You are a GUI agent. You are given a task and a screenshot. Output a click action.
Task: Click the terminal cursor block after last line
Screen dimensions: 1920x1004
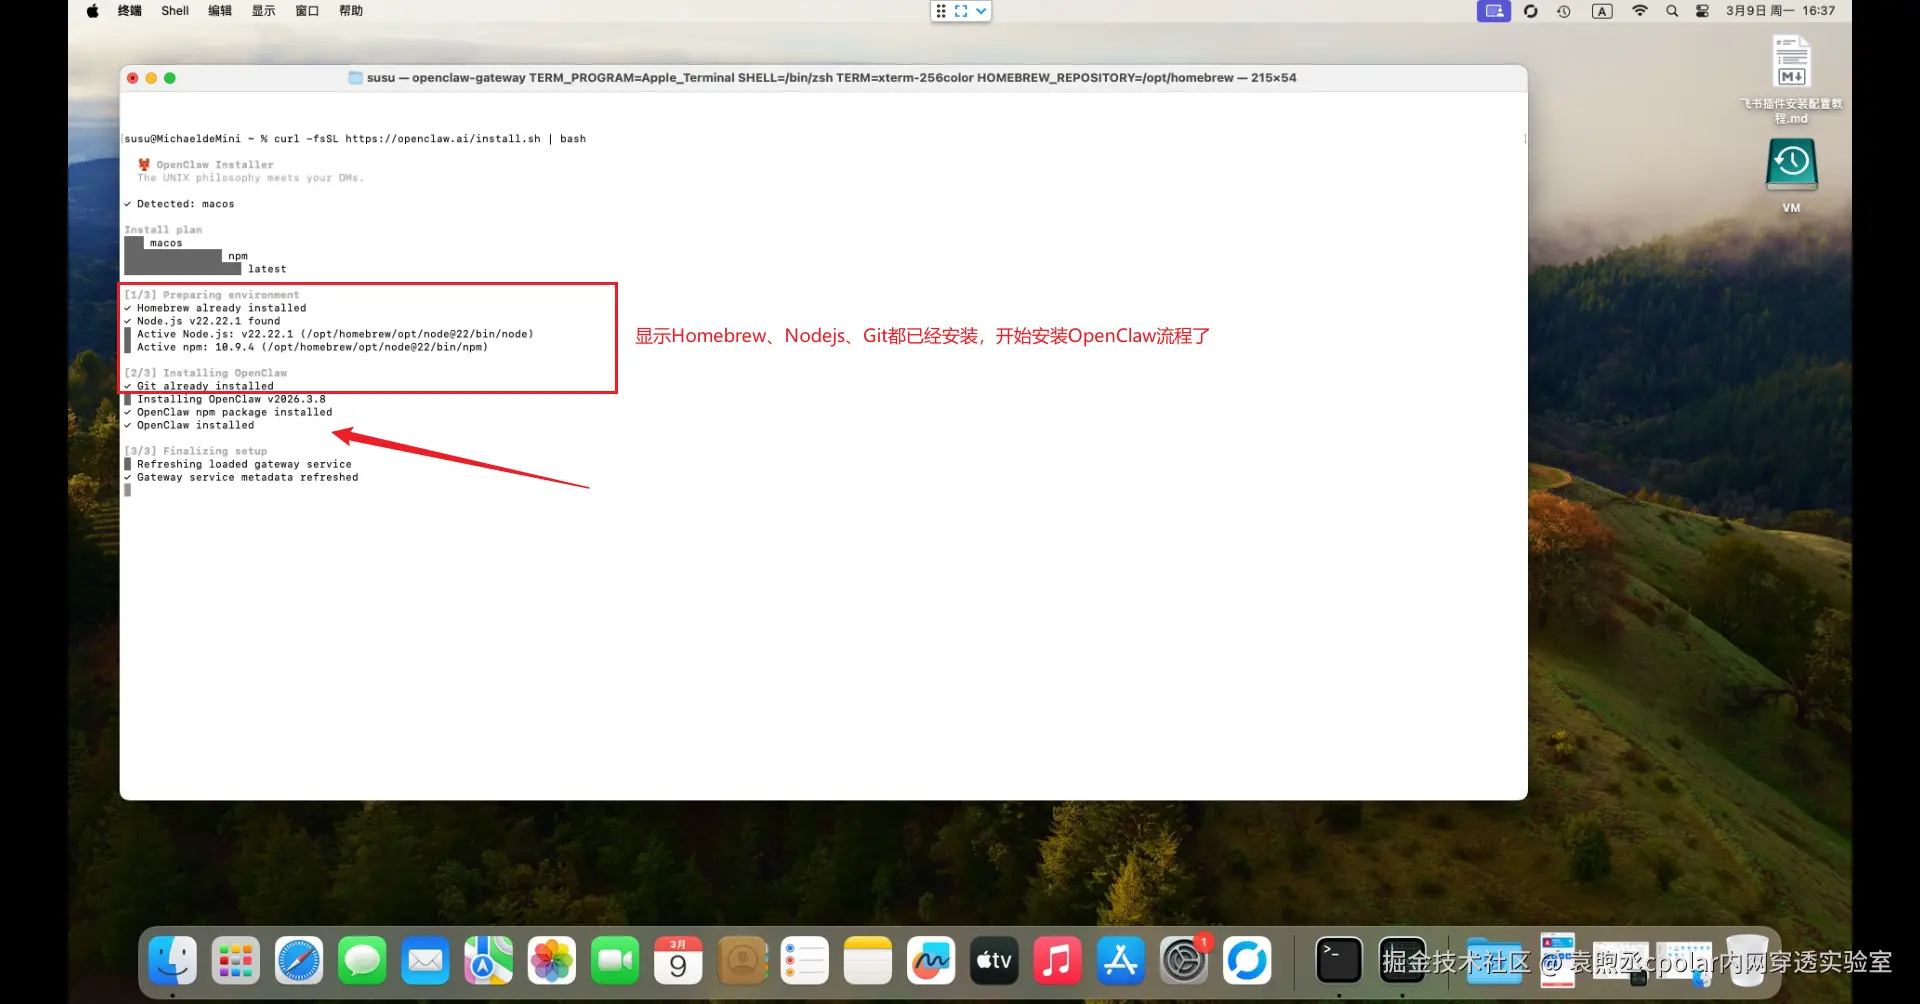128,490
